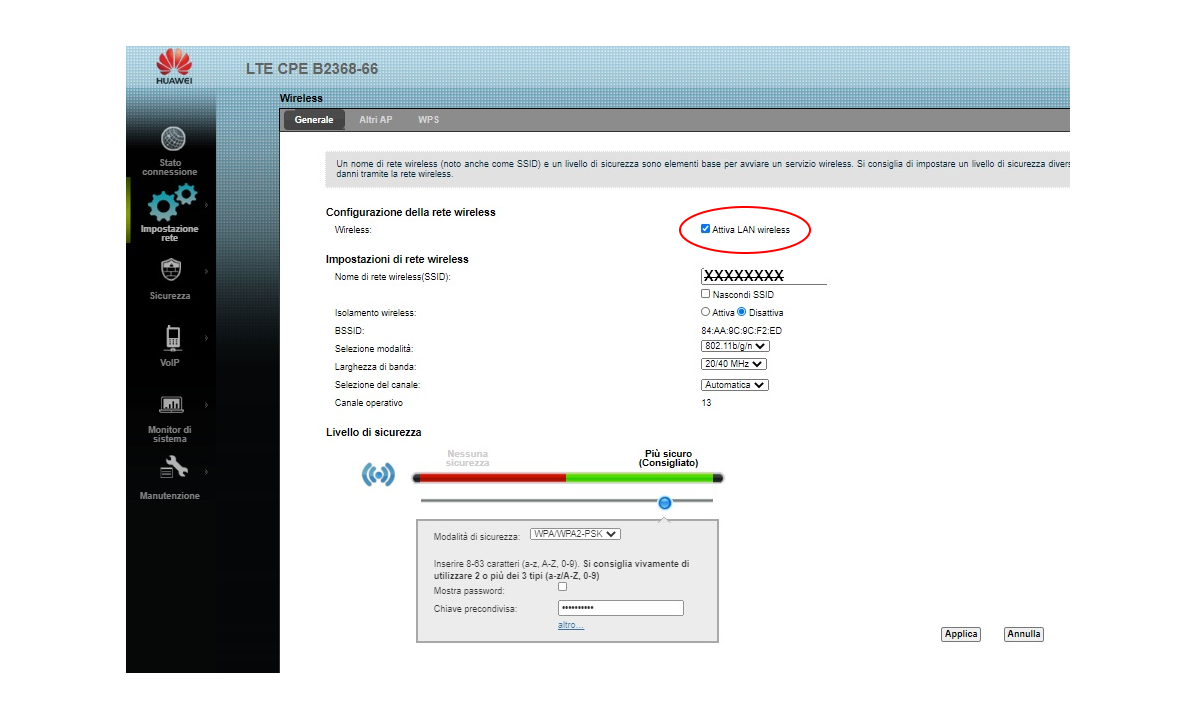Viewport: 1200px width, 720px height.
Task: Switch to the Generale tab
Action: [314, 120]
